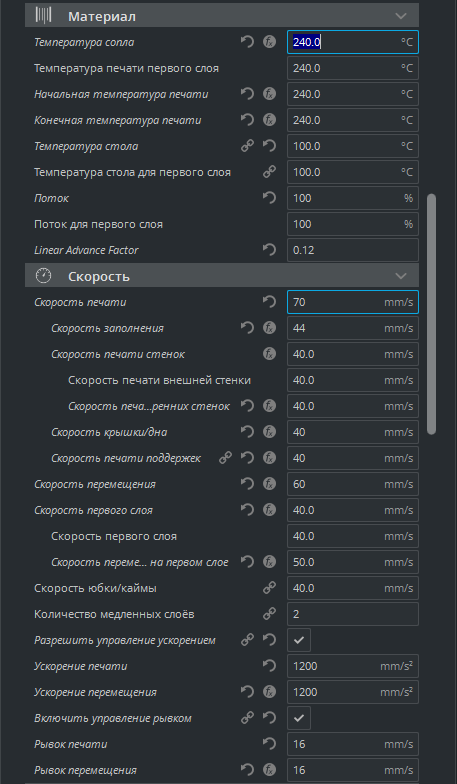Click the Скорость section gauge icon
Screen dimensions: 457x784
44,276
